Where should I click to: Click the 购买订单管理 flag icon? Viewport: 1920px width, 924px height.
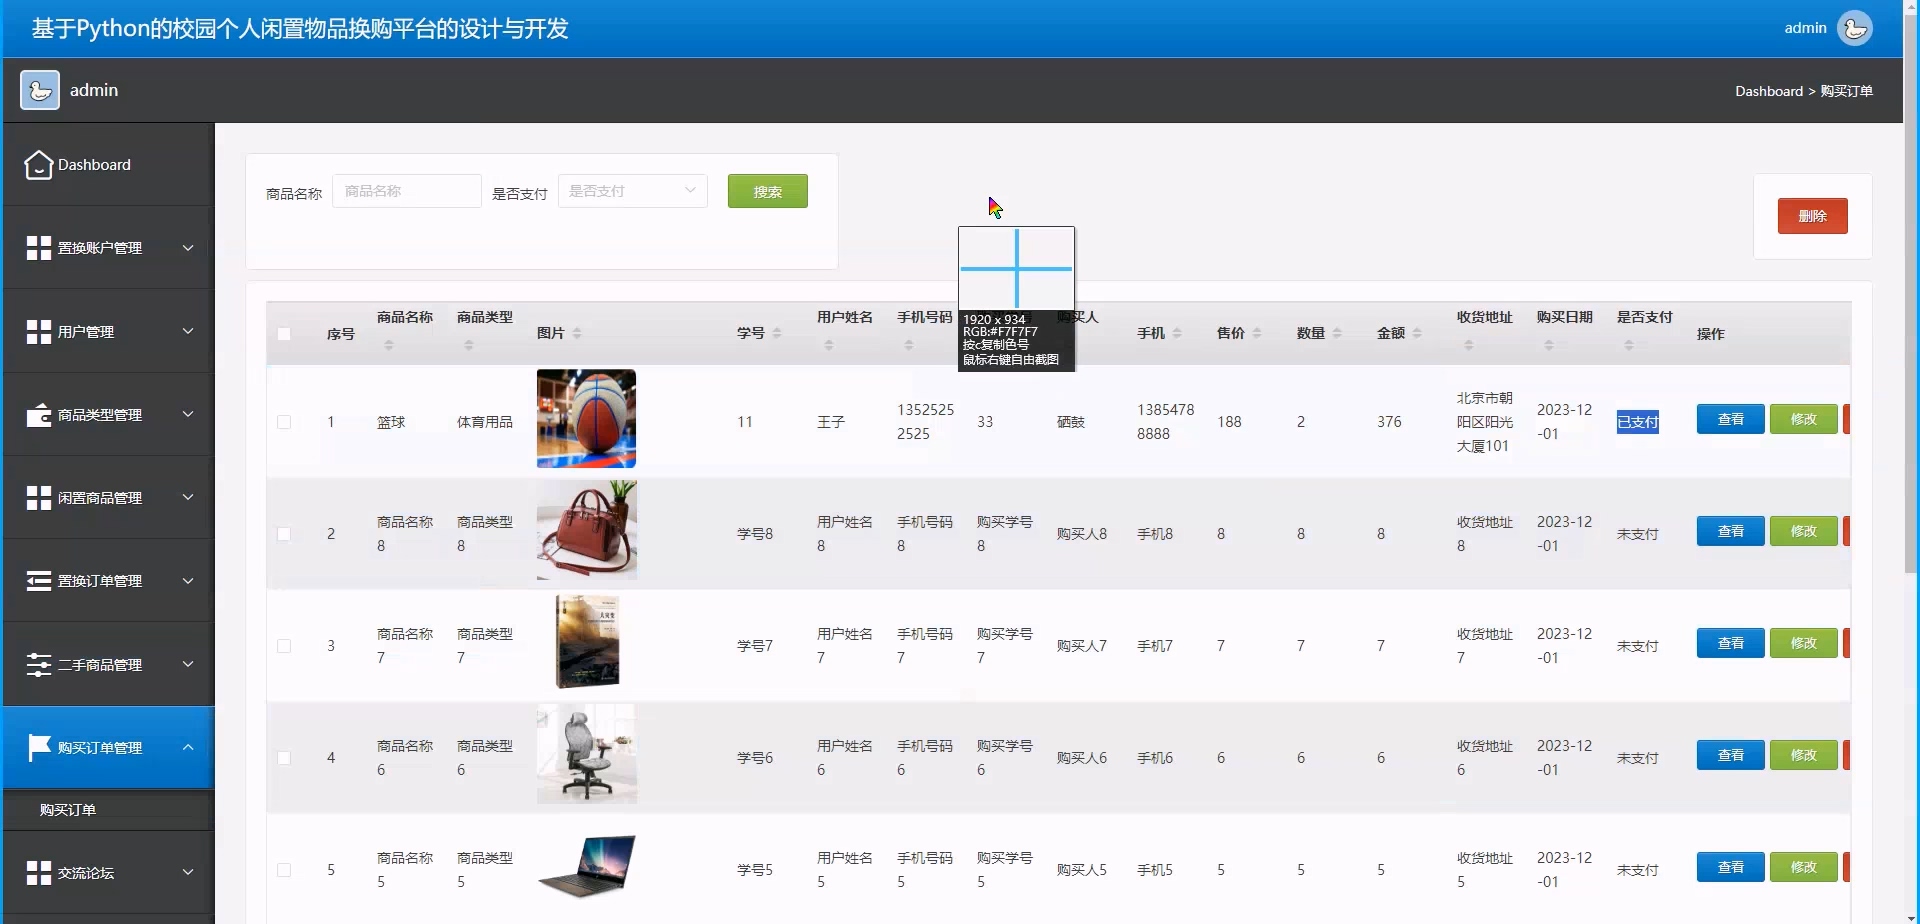tap(38, 748)
